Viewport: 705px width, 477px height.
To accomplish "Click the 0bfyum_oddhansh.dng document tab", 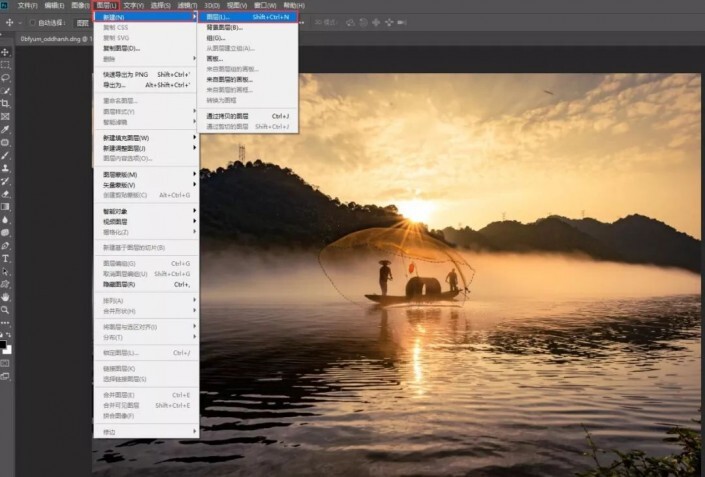I will 45,39.
